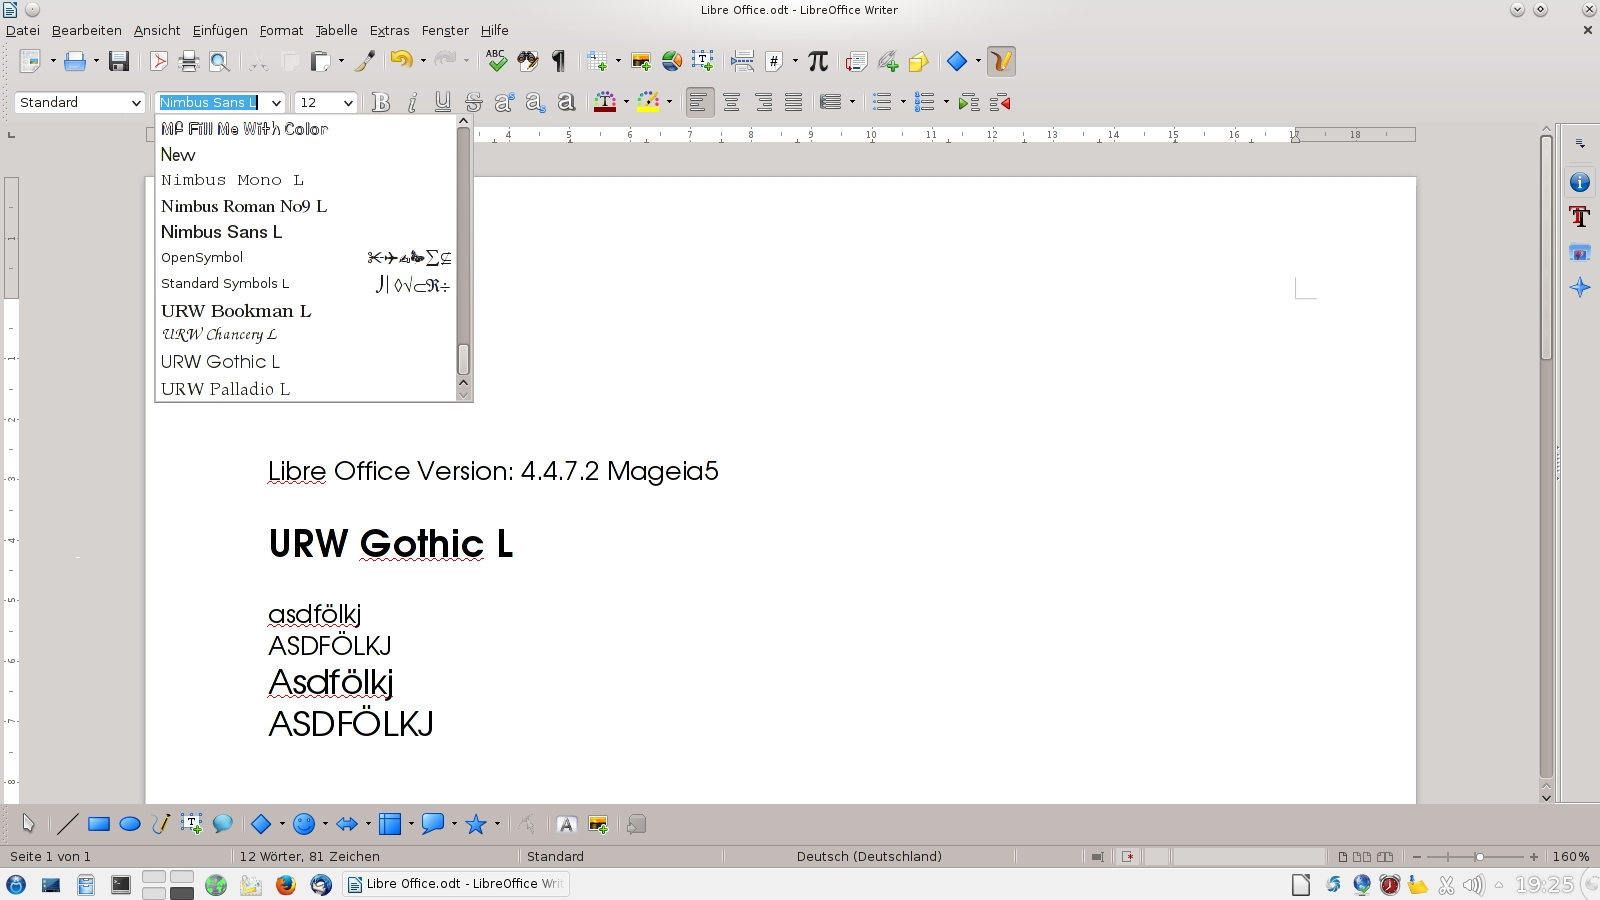1600x900 pixels.
Task: Open Fontwork gallery from drawing bar
Action: (x=566, y=824)
